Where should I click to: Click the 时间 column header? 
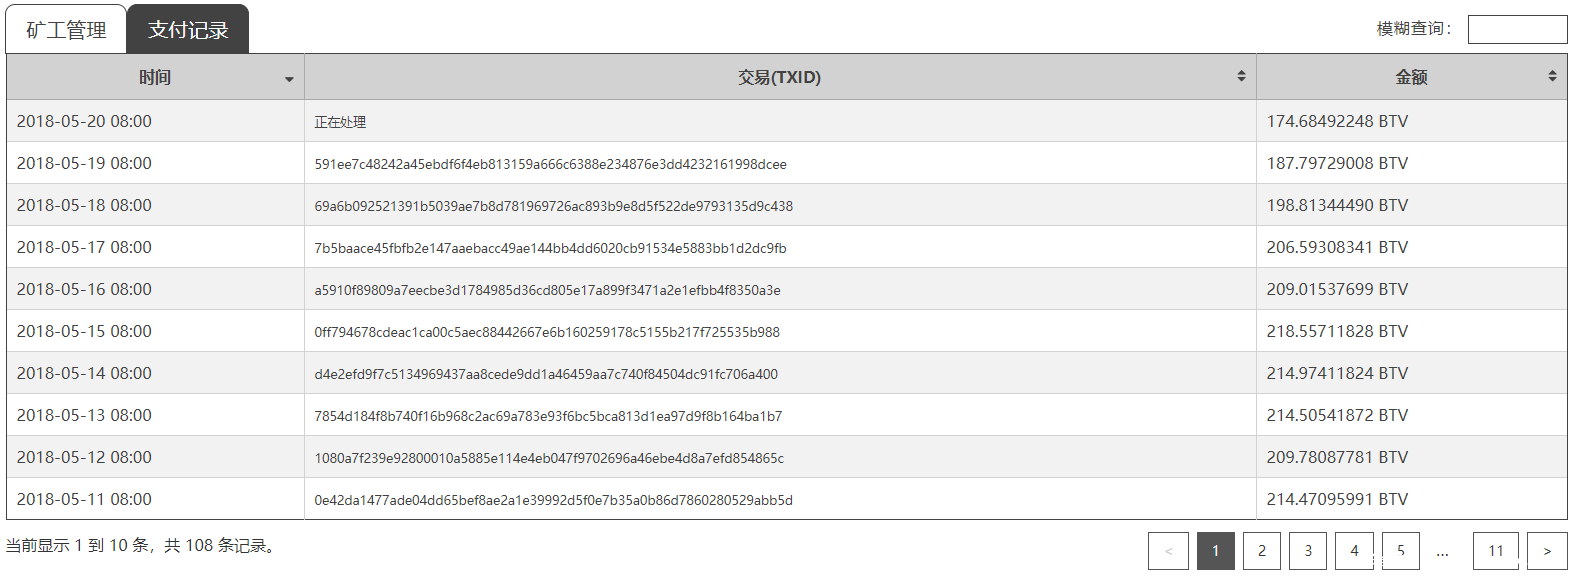(154, 77)
